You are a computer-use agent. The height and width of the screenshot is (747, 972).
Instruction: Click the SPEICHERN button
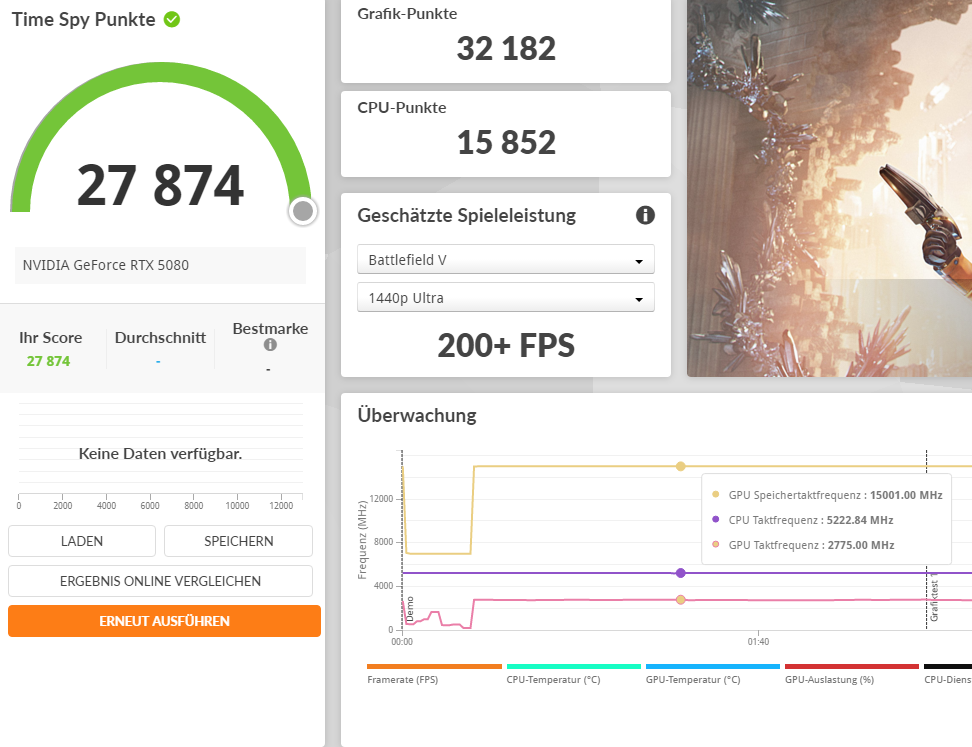(239, 541)
